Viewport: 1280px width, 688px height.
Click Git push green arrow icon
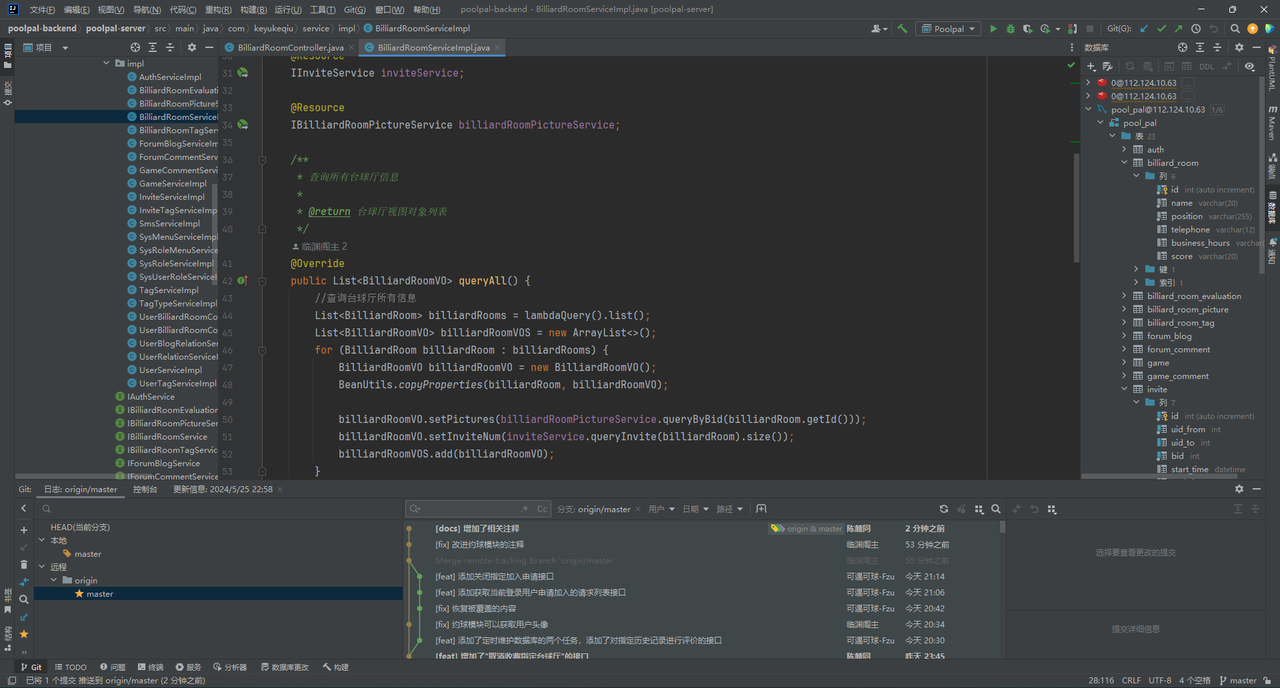tap(1178, 29)
